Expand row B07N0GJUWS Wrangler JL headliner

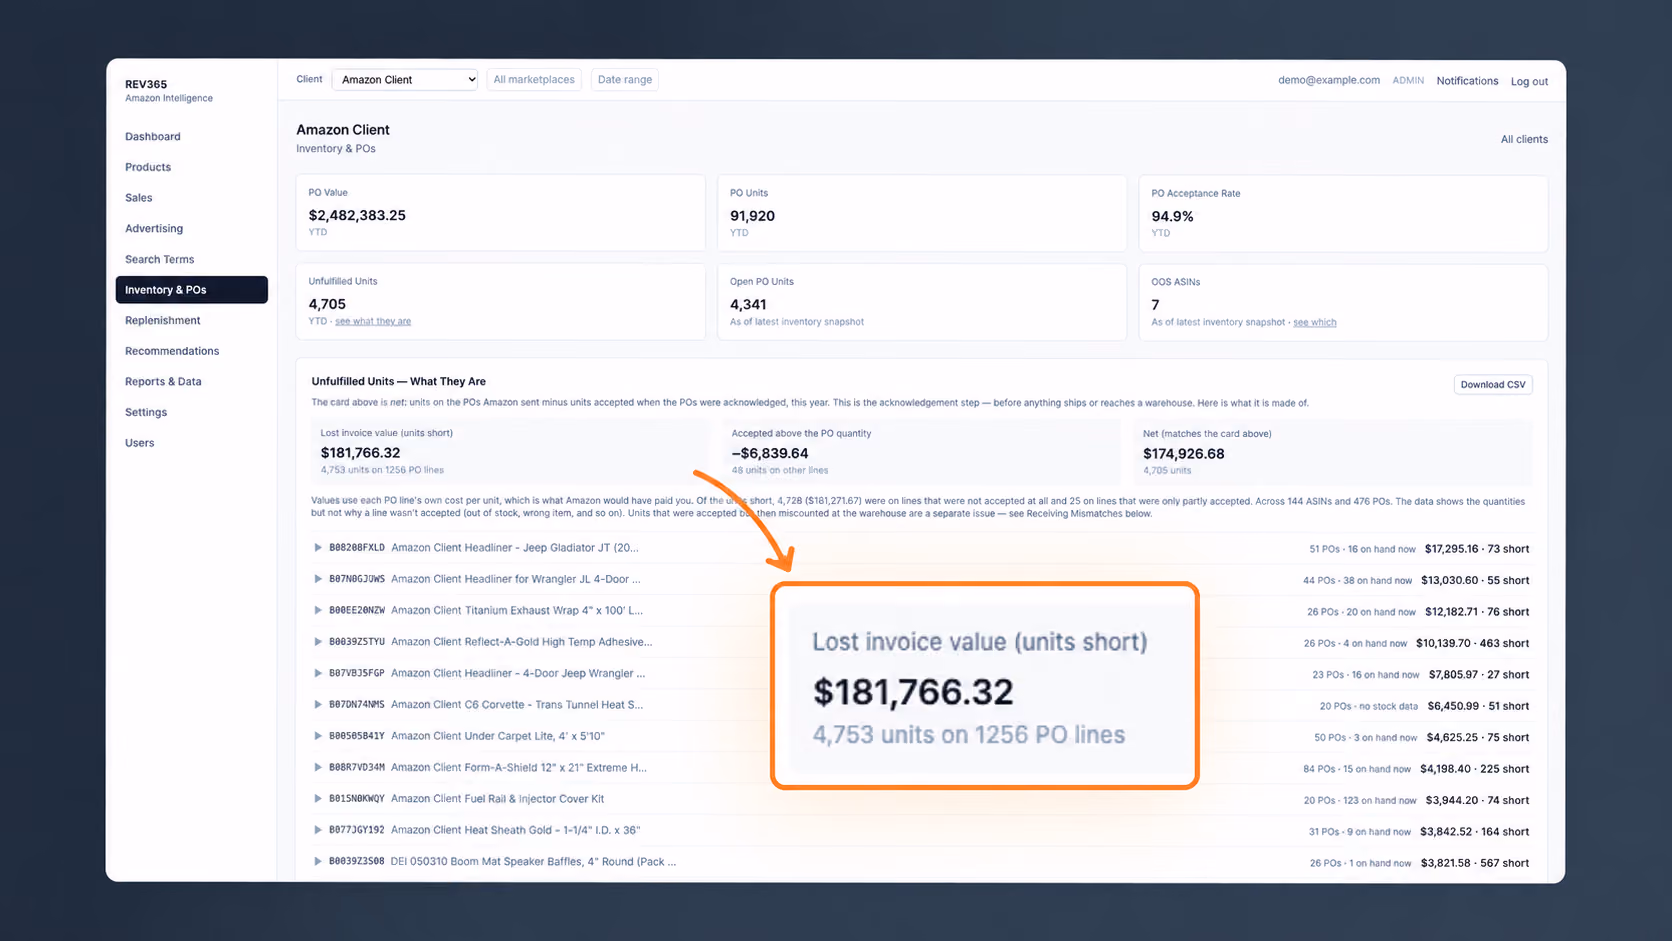coord(318,579)
